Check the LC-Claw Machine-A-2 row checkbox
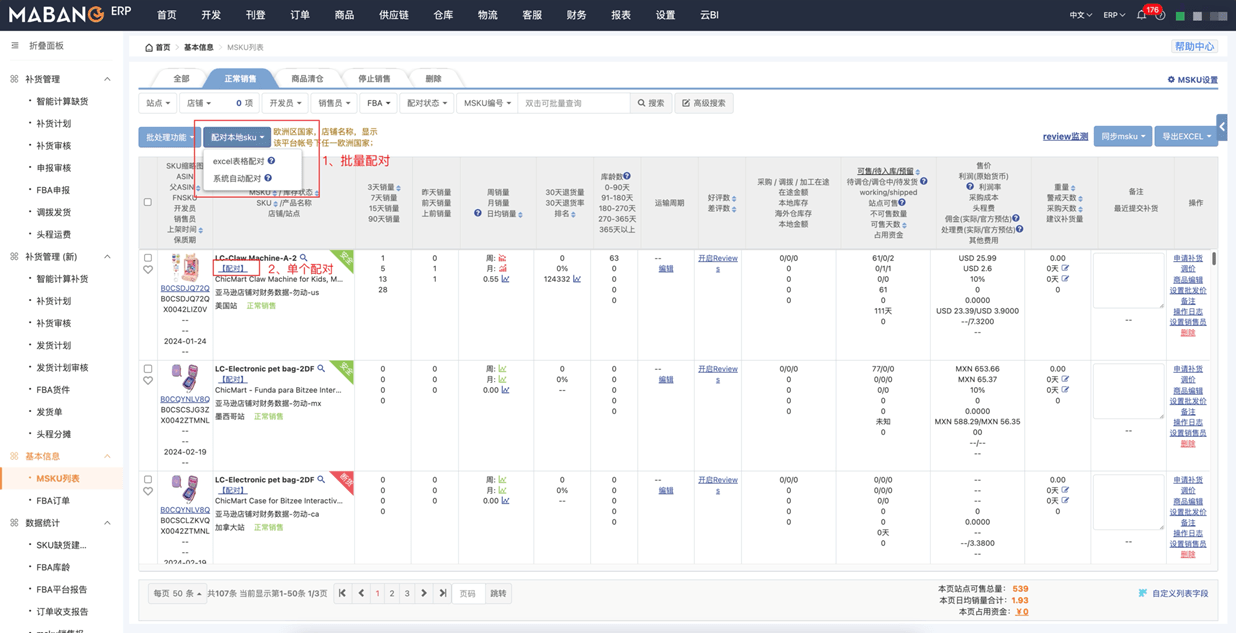 tap(148, 258)
